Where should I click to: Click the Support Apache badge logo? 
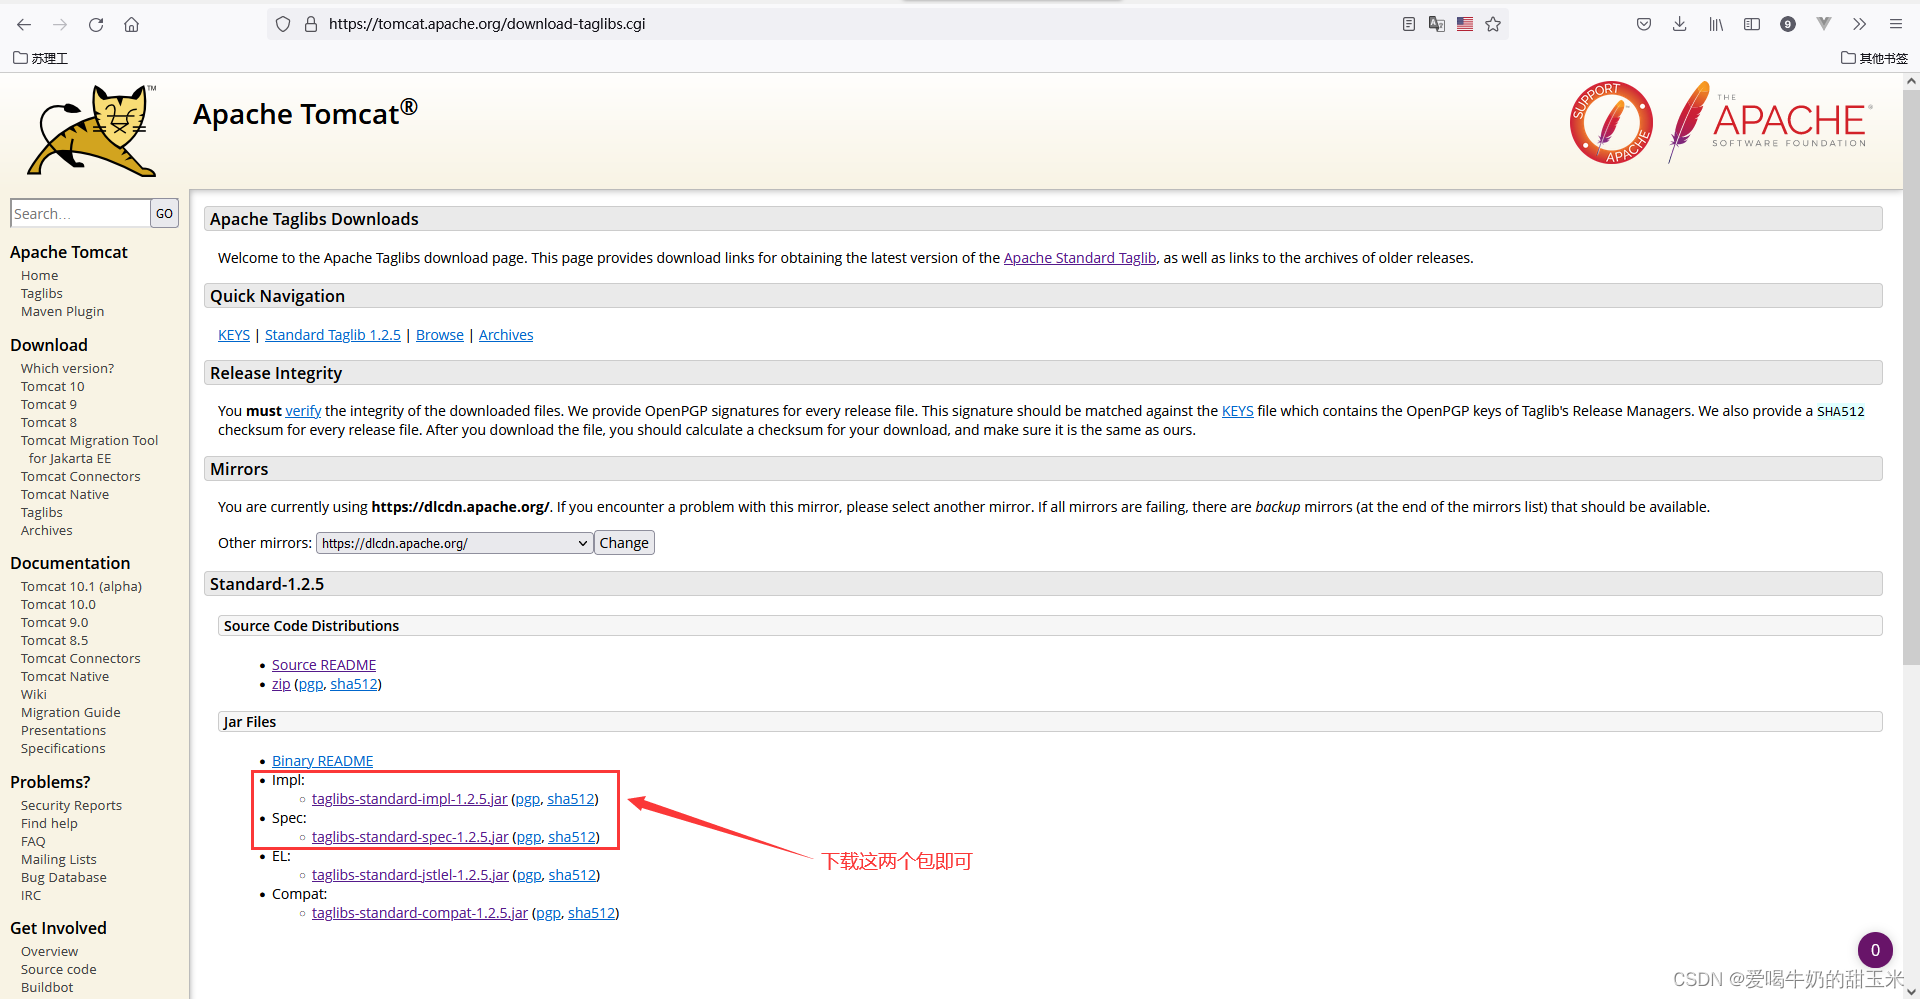pyautogui.click(x=1611, y=123)
